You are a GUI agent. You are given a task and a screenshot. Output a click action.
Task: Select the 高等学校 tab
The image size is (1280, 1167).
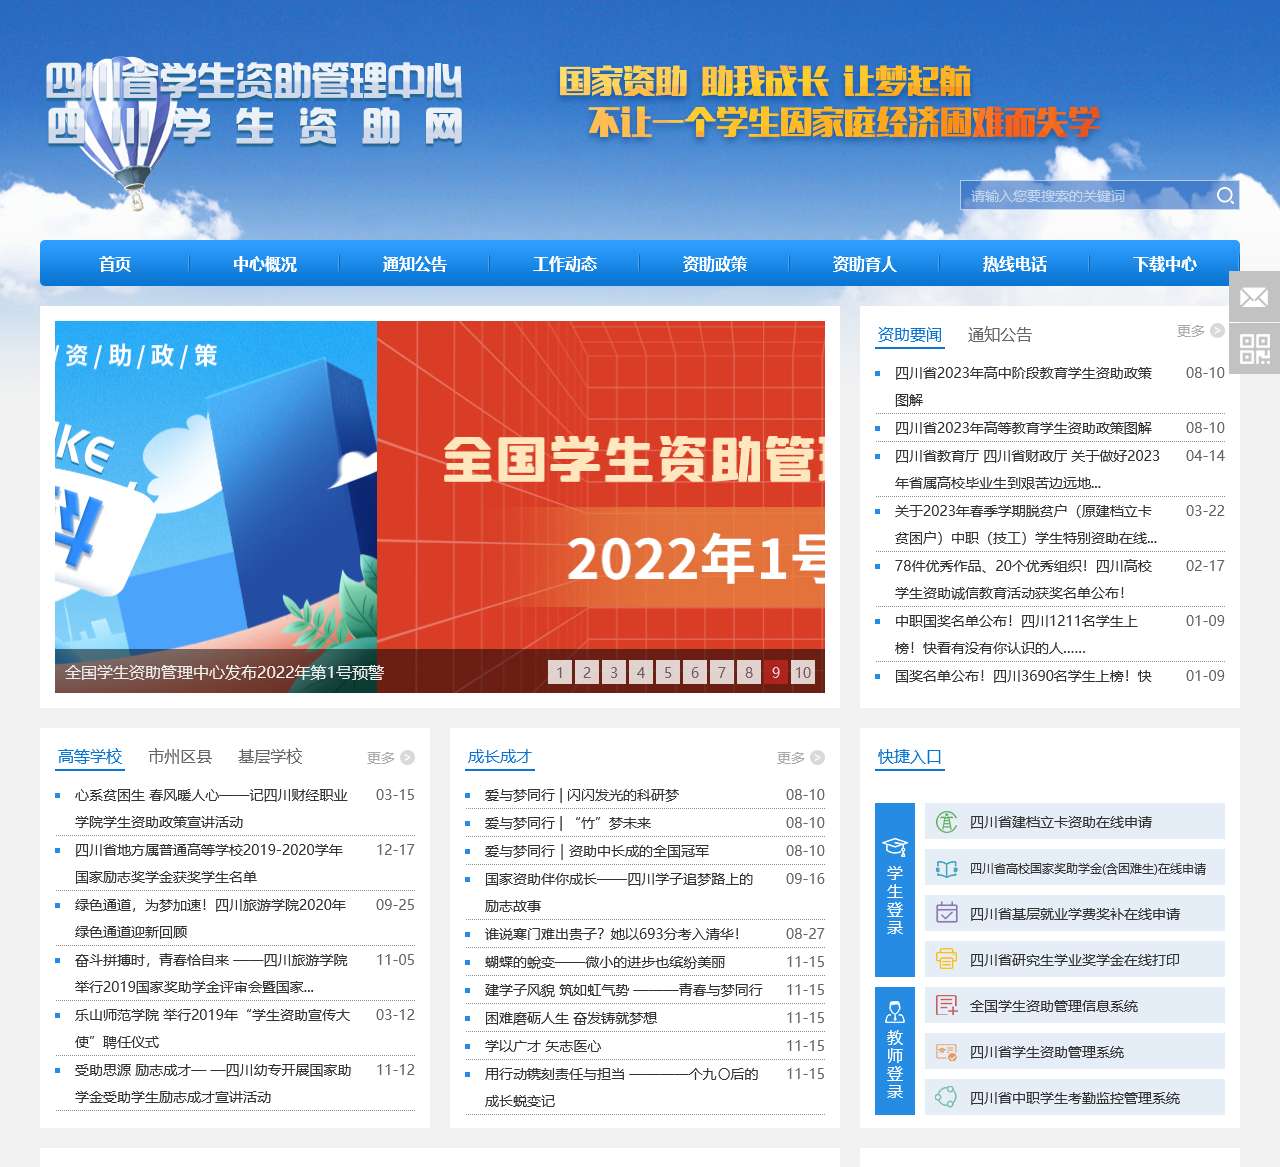(x=90, y=757)
